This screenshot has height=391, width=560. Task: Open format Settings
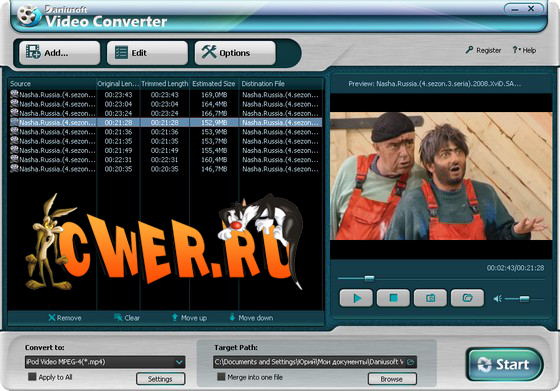(160, 379)
